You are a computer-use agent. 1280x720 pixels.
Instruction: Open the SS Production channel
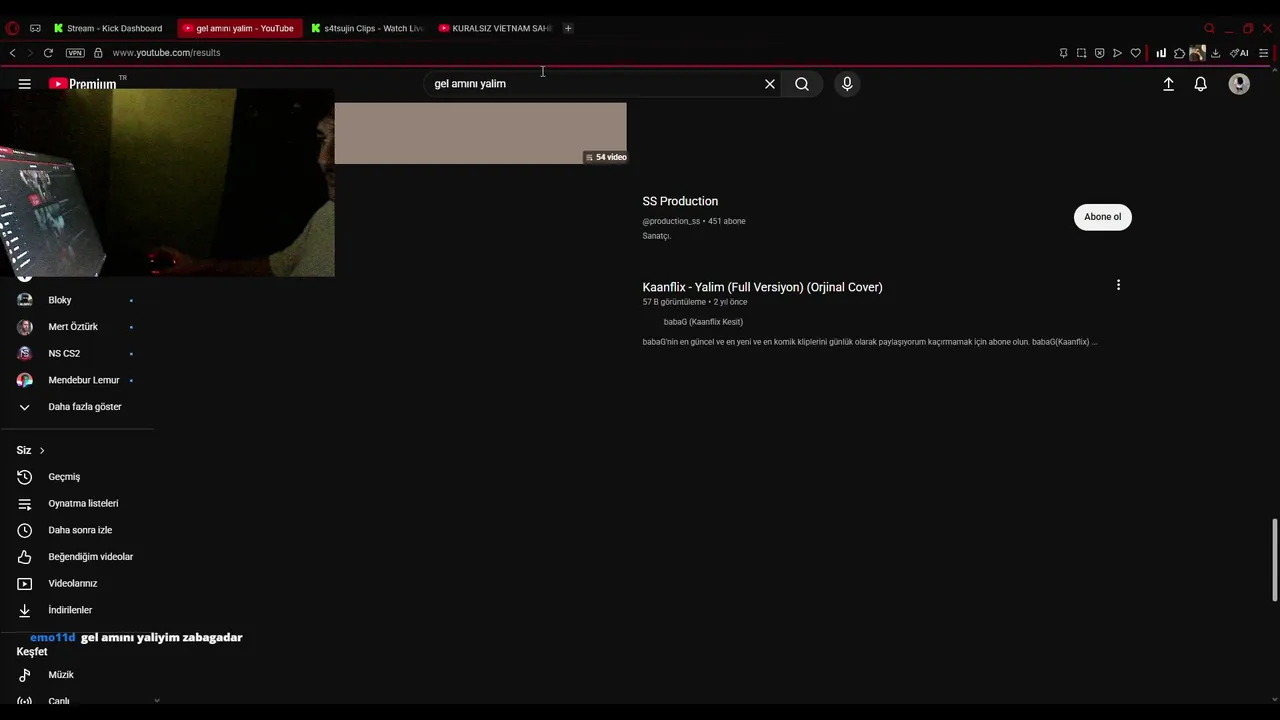tap(680, 201)
